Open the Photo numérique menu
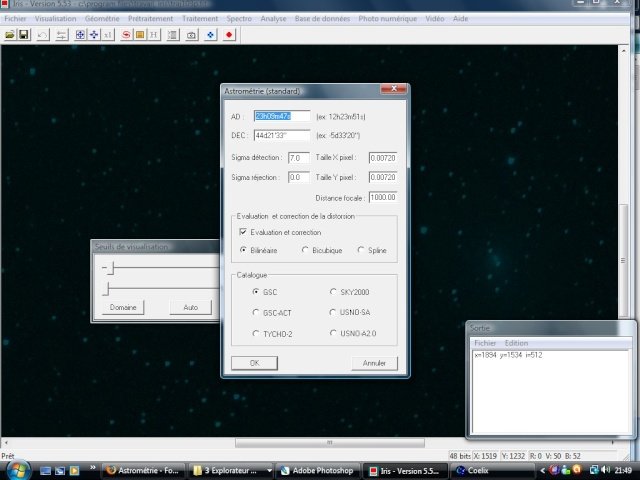 point(388,19)
